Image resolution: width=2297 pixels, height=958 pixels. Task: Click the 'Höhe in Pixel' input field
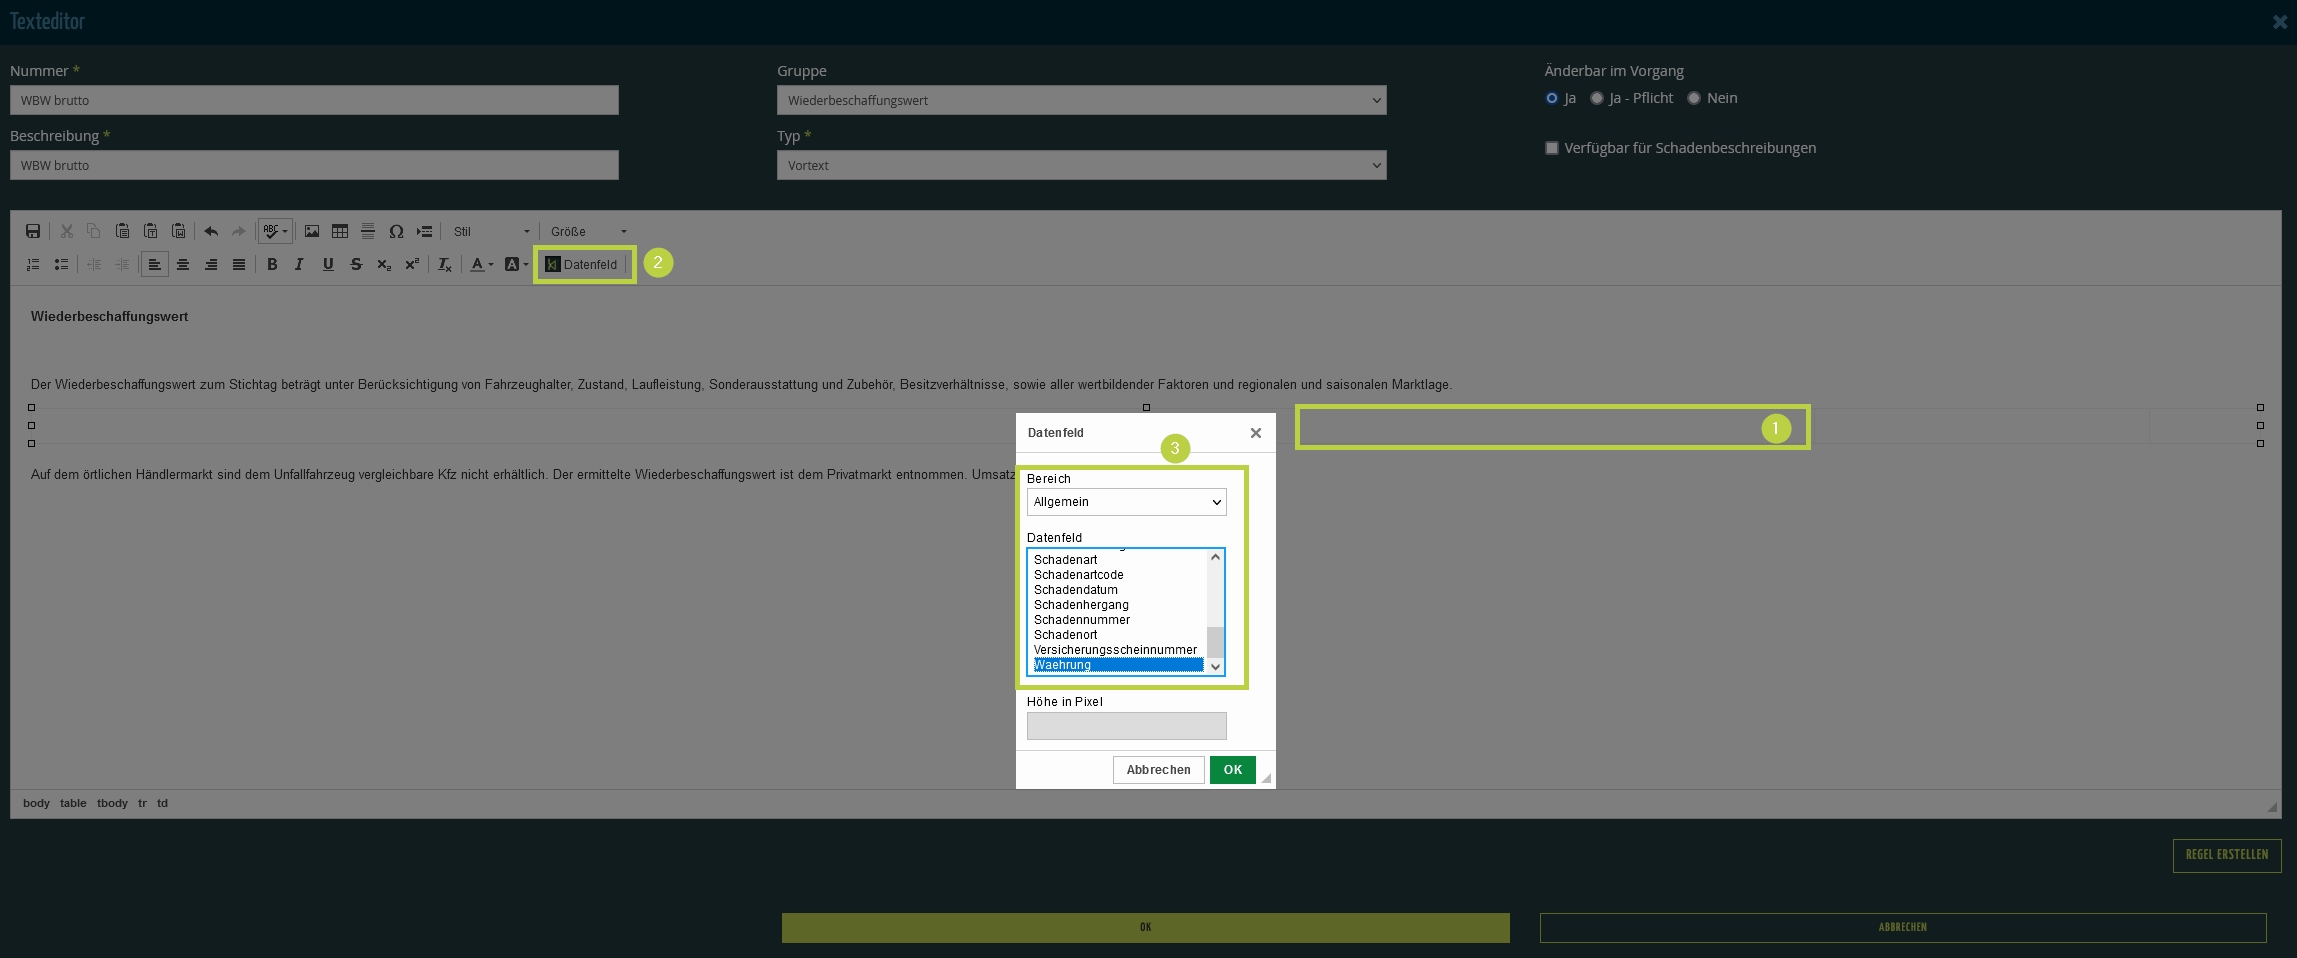point(1126,726)
